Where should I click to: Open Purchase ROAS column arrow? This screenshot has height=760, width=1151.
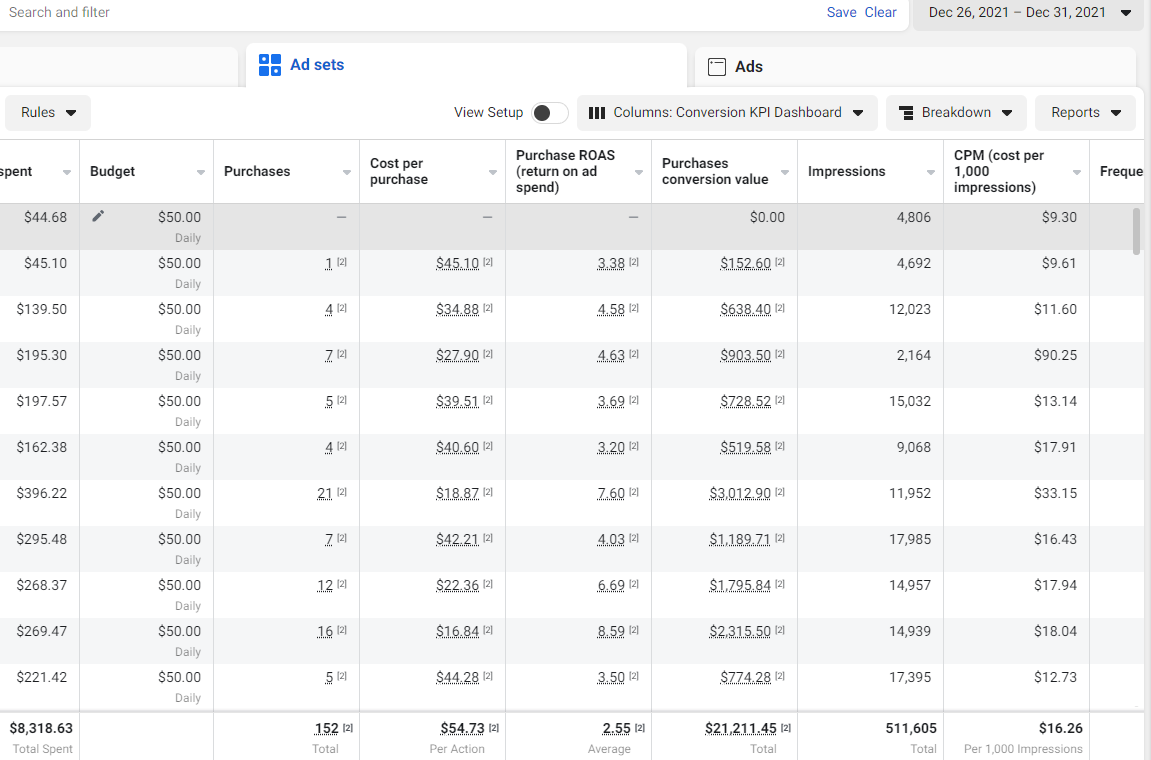tap(639, 173)
